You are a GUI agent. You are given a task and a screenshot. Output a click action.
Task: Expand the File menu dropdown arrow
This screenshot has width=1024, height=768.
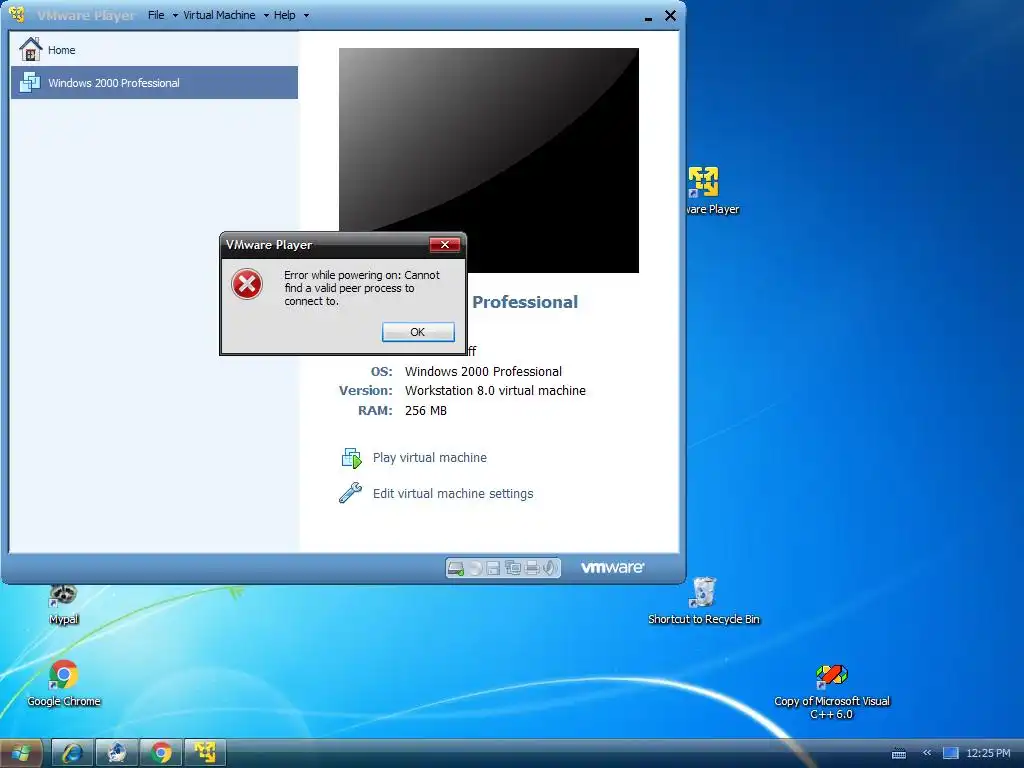pos(175,16)
